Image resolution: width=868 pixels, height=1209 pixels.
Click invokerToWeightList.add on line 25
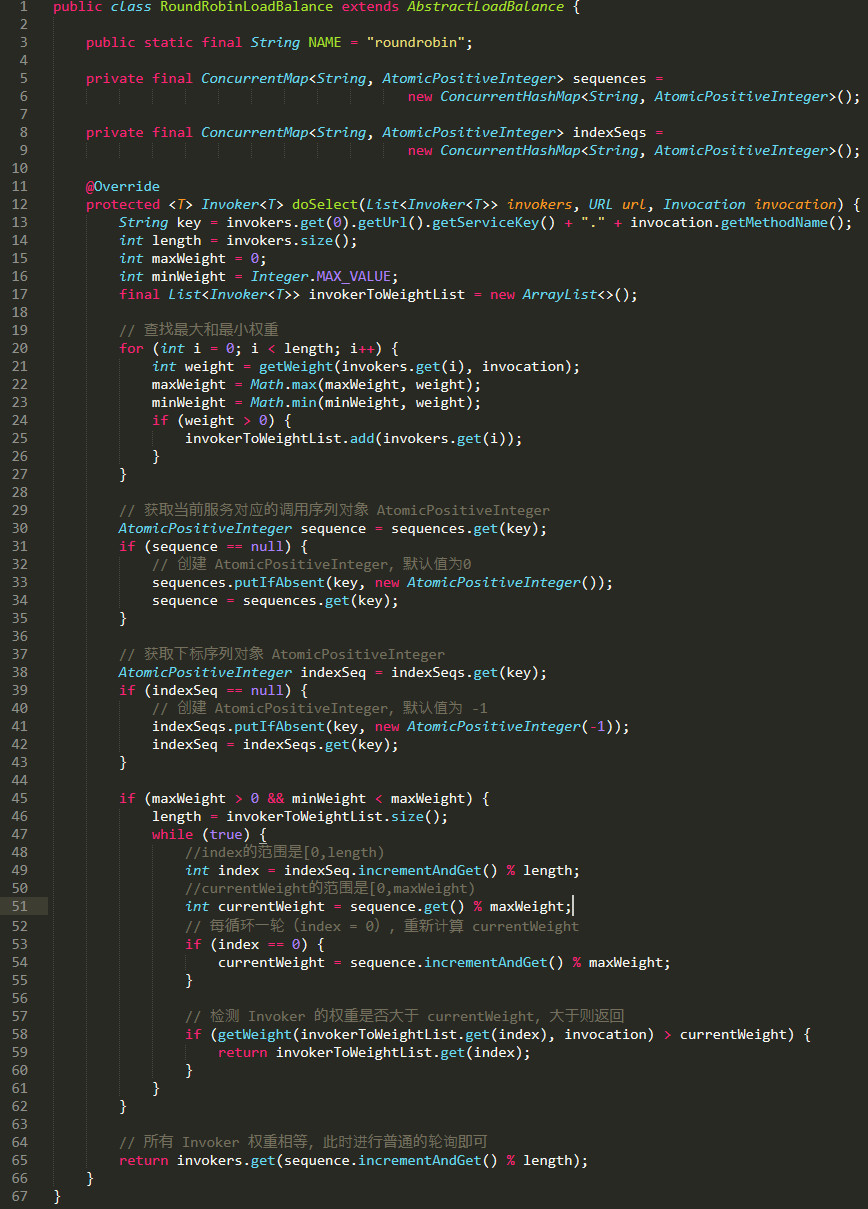click(x=280, y=439)
